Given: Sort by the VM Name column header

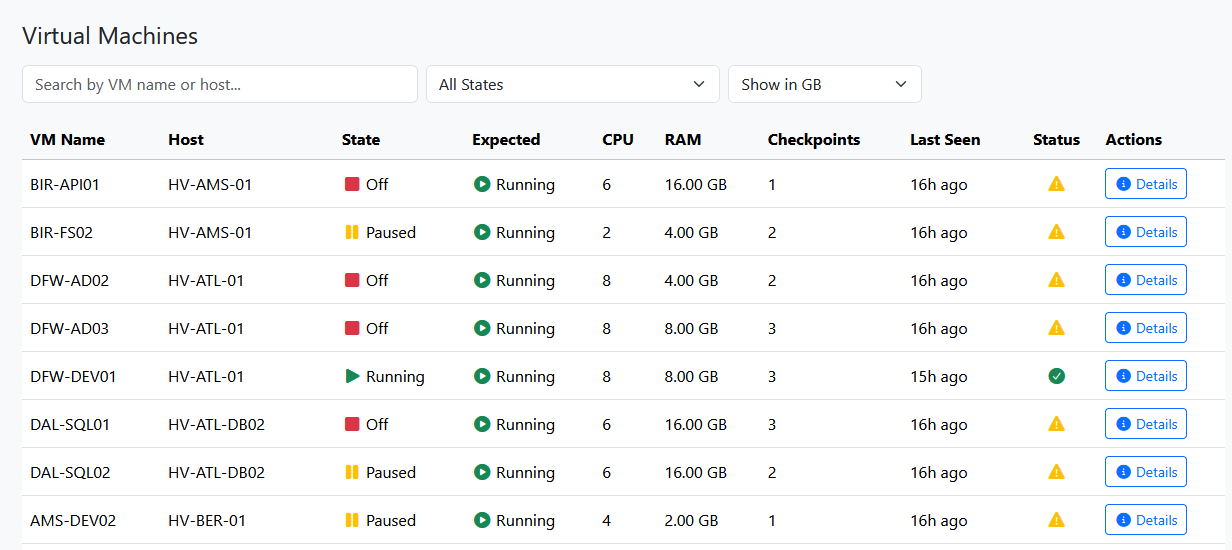Looking at the screenshot, I should [x=67, y=140].
